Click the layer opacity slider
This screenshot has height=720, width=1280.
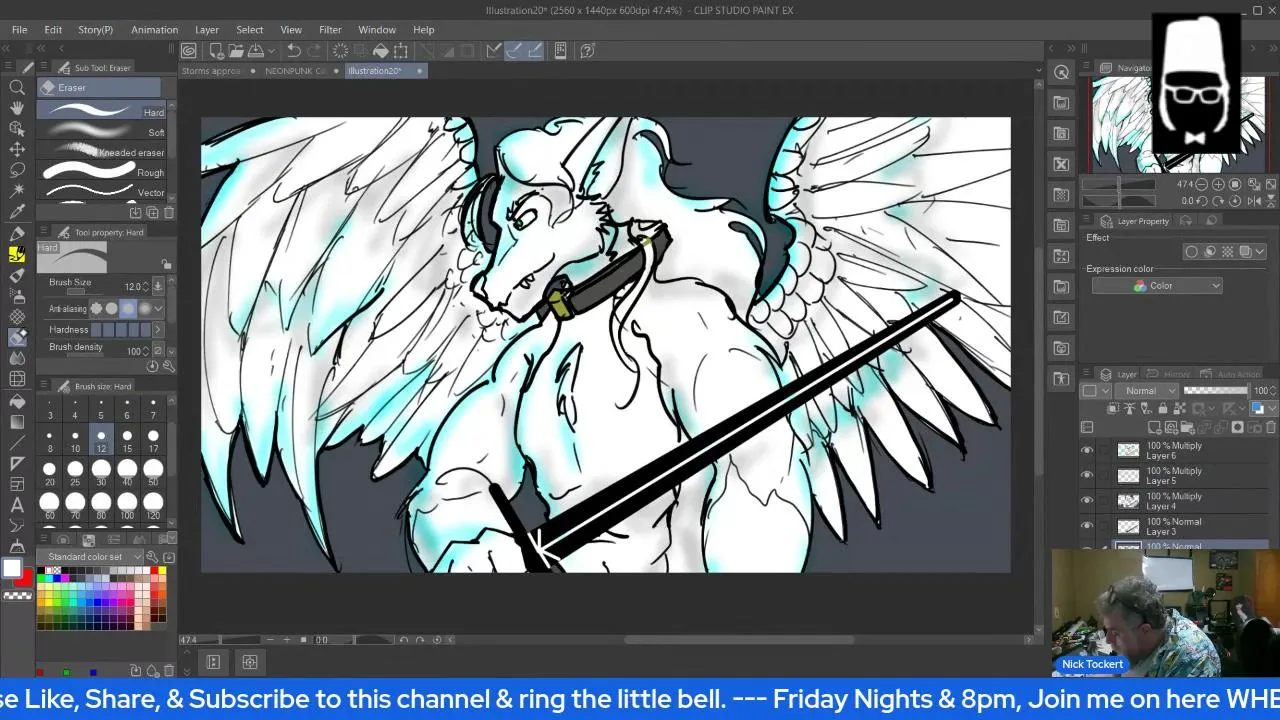1216,391
